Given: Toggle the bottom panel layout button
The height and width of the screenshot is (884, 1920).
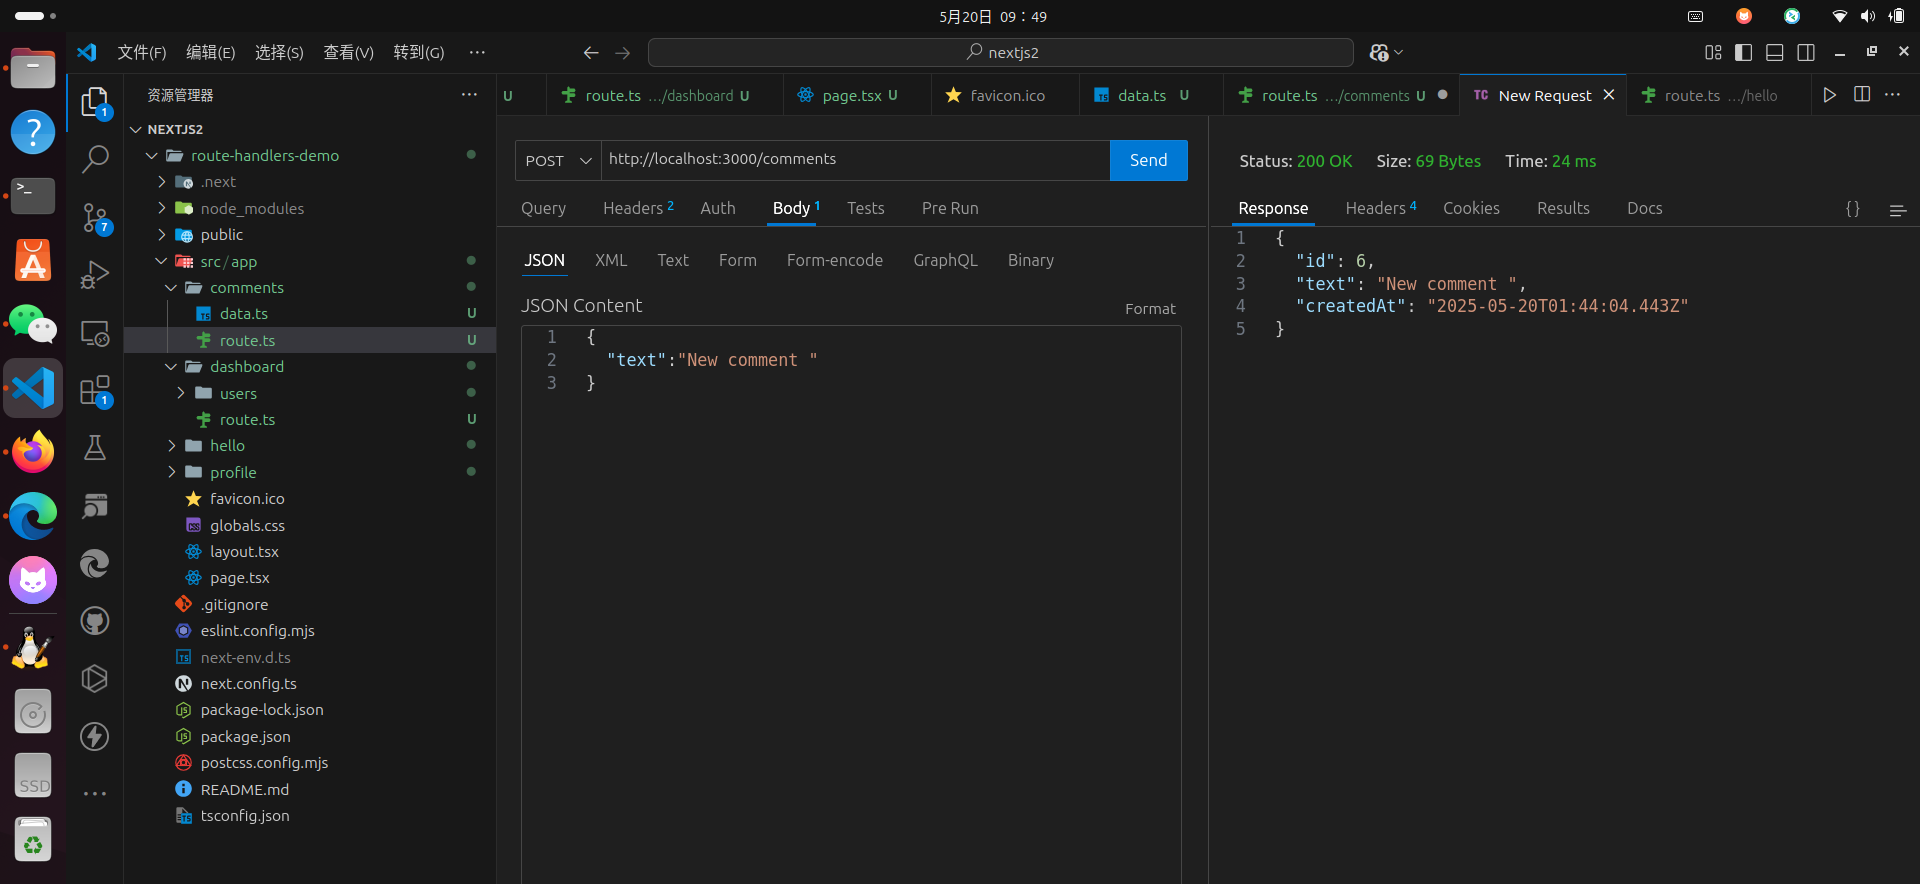Looking at the screenshot, I should (1774, 53).
